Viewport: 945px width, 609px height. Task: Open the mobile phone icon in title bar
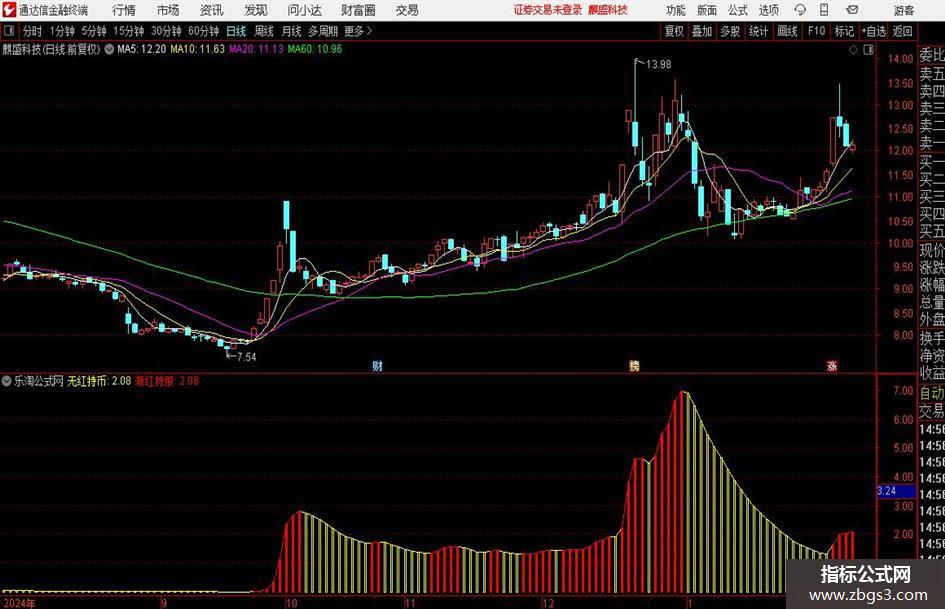click(x=824, y=10)
